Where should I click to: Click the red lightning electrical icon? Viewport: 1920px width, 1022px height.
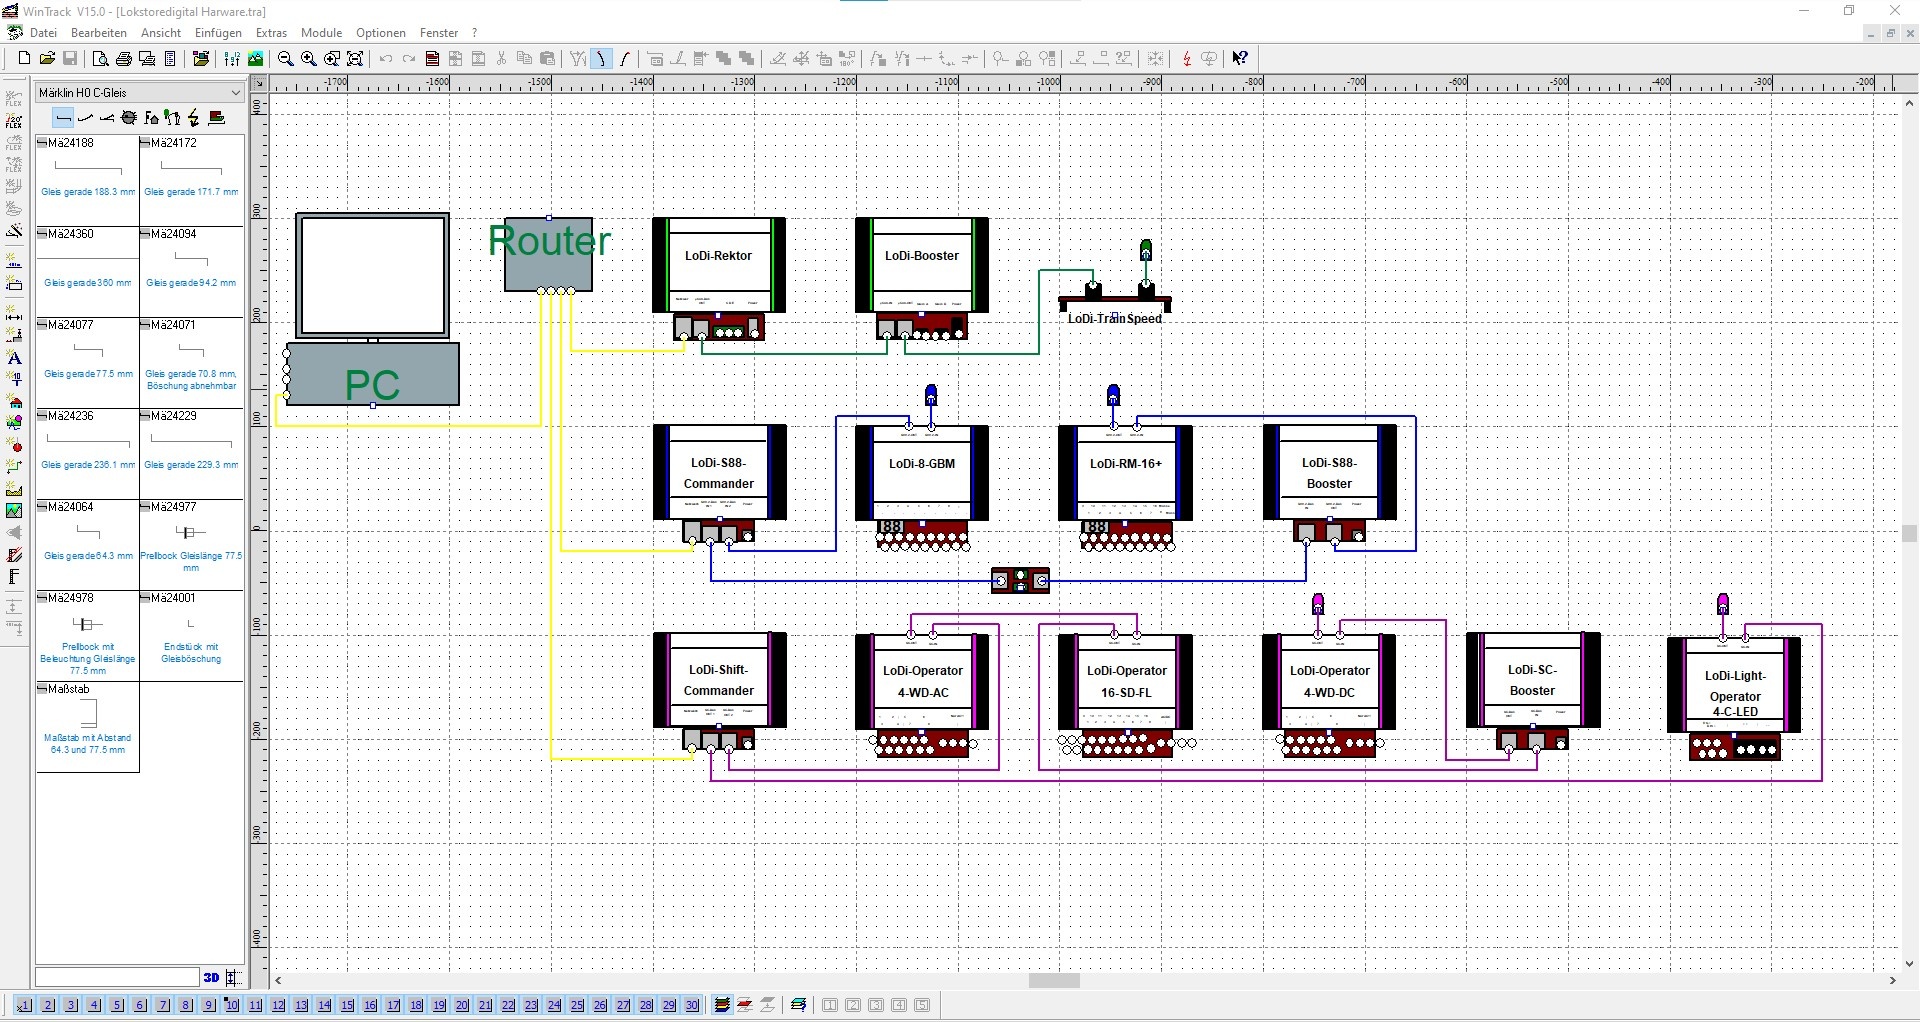tap(1187, 59)
